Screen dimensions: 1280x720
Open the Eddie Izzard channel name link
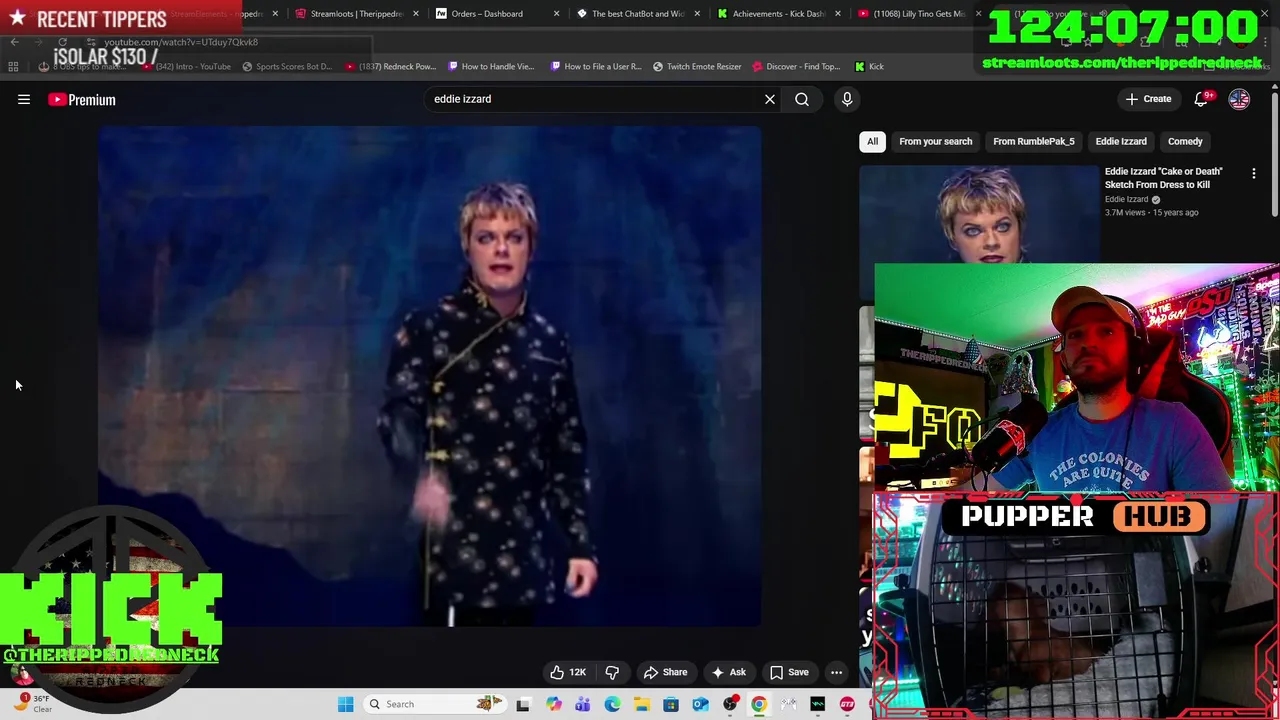(x=1126, y=199)
